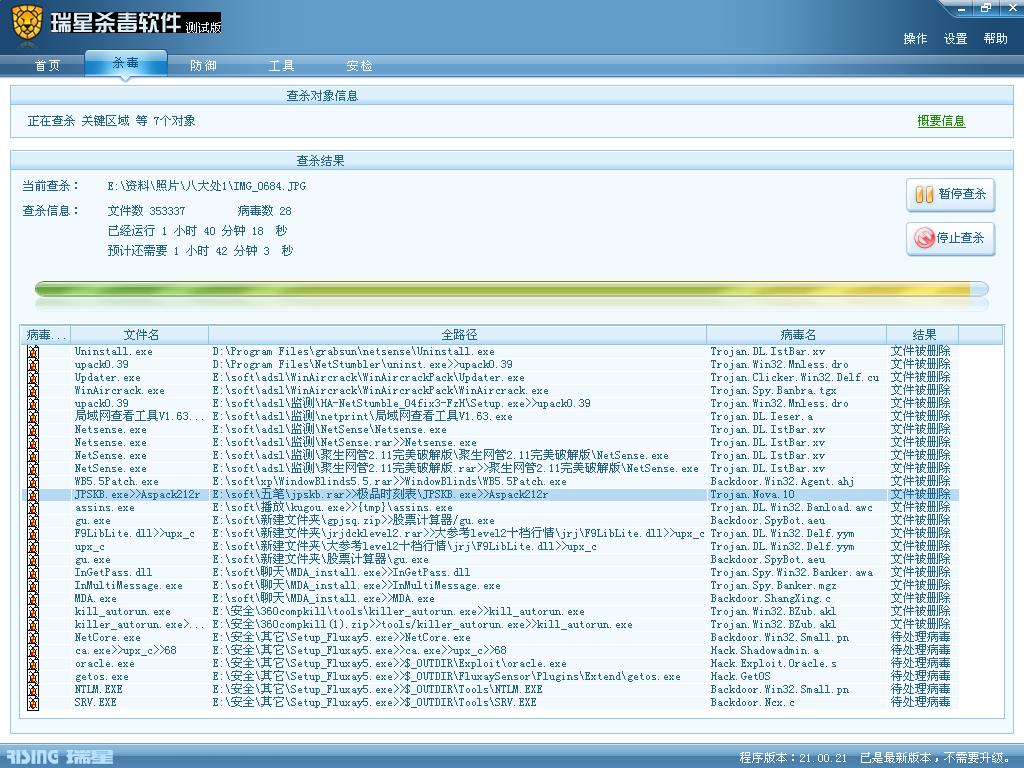The height and width of the screenshot is (768, 1024).
Task: Open the 工具 tools tab
Action: (281, 65)
